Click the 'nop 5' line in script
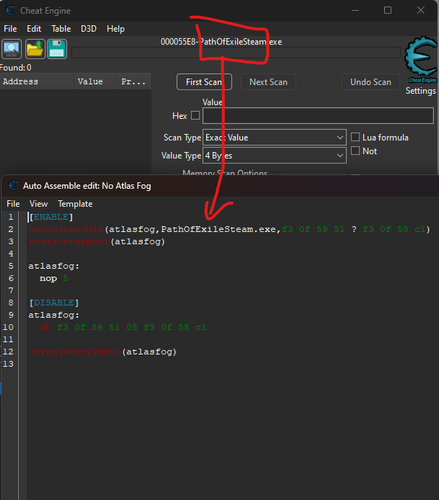This screenshot has width=439, height=500. pos(54,278)
